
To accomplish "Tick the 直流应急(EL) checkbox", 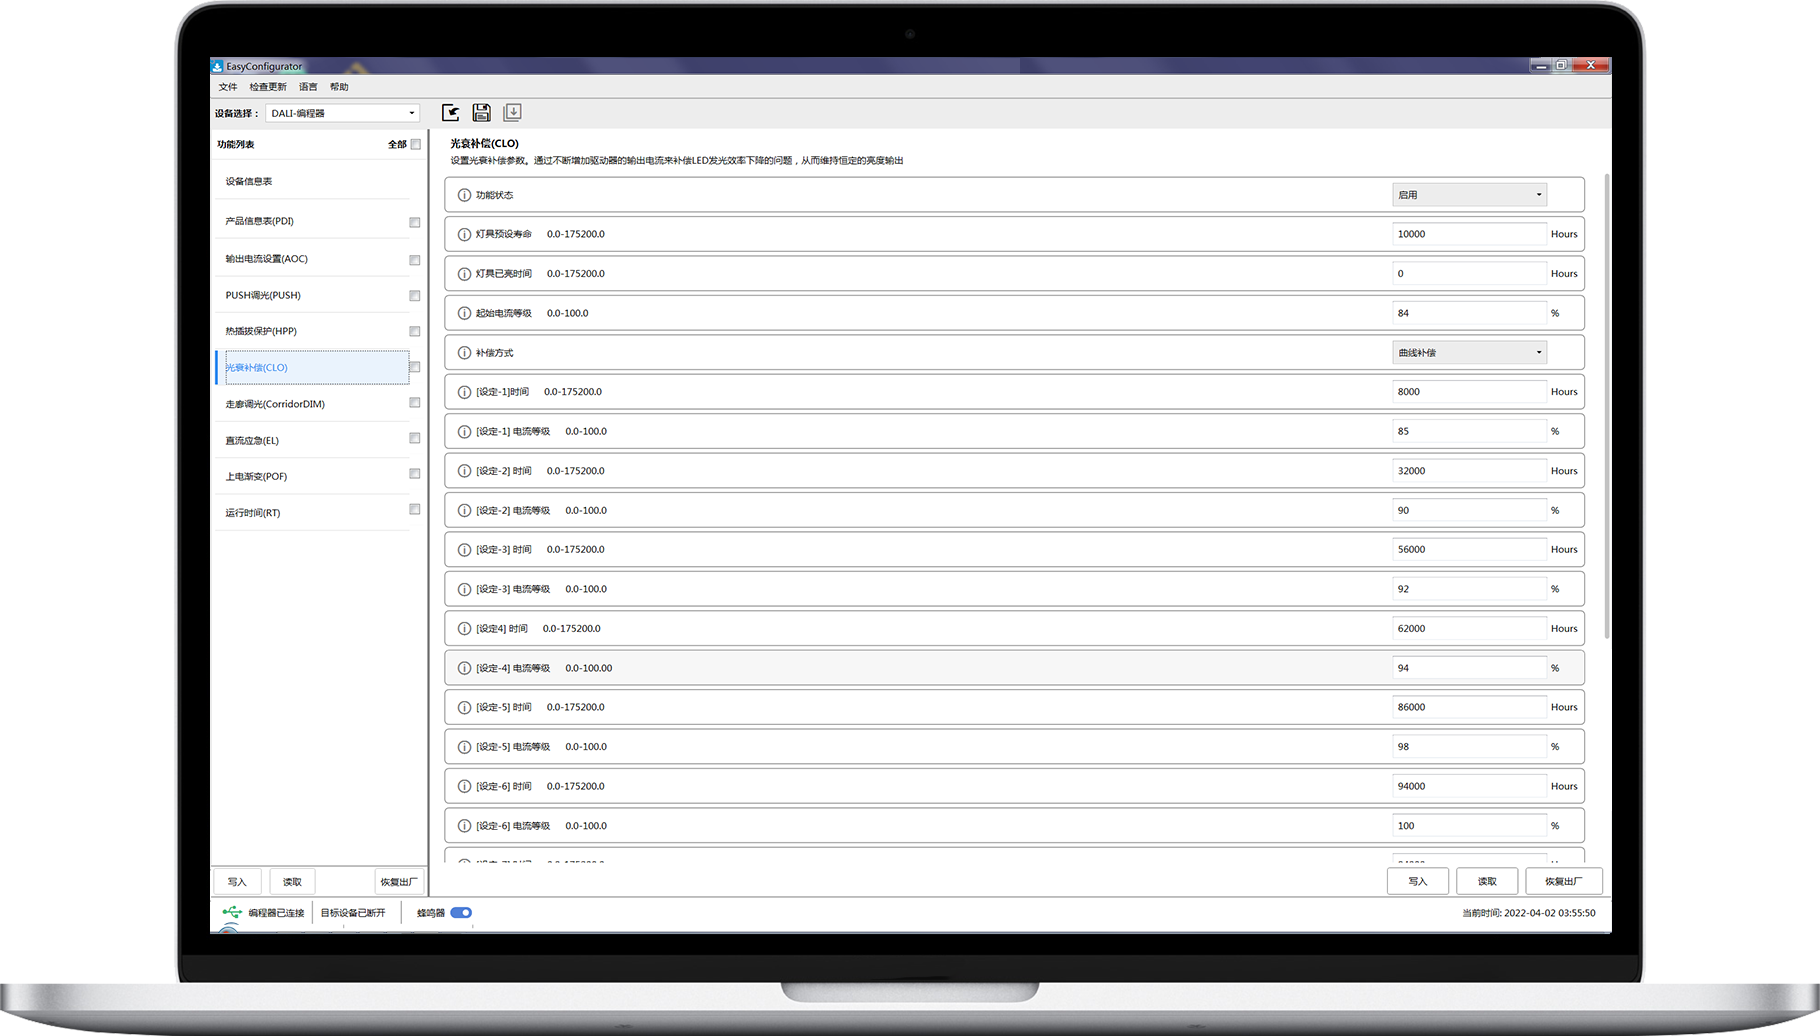I will click(x=415, y=438).
